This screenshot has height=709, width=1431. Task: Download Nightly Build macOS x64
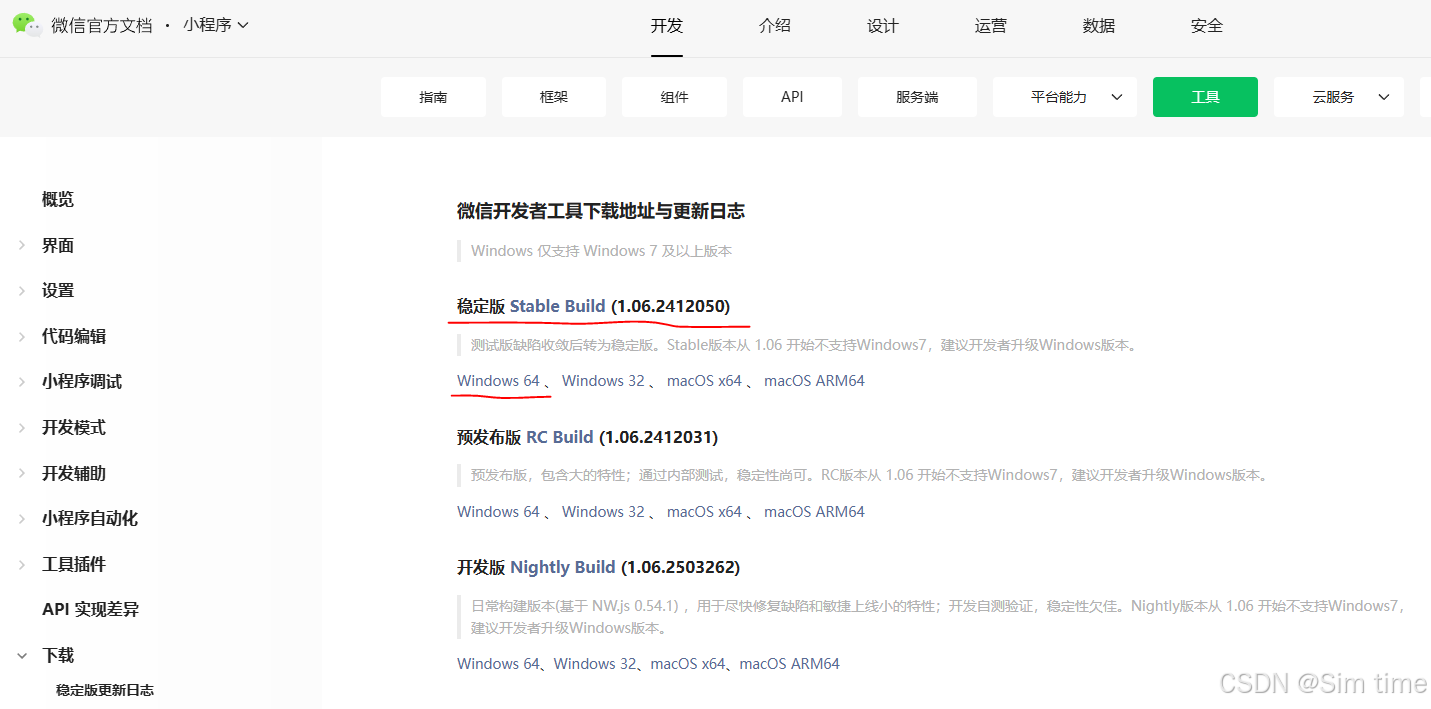click(x=688, y=664)
